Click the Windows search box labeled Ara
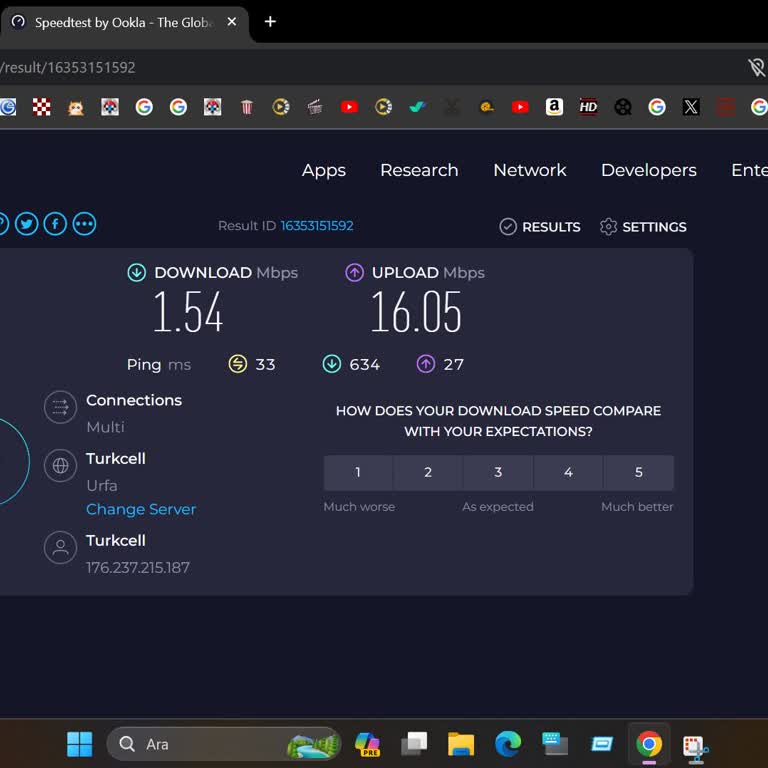 click(223, 744)
